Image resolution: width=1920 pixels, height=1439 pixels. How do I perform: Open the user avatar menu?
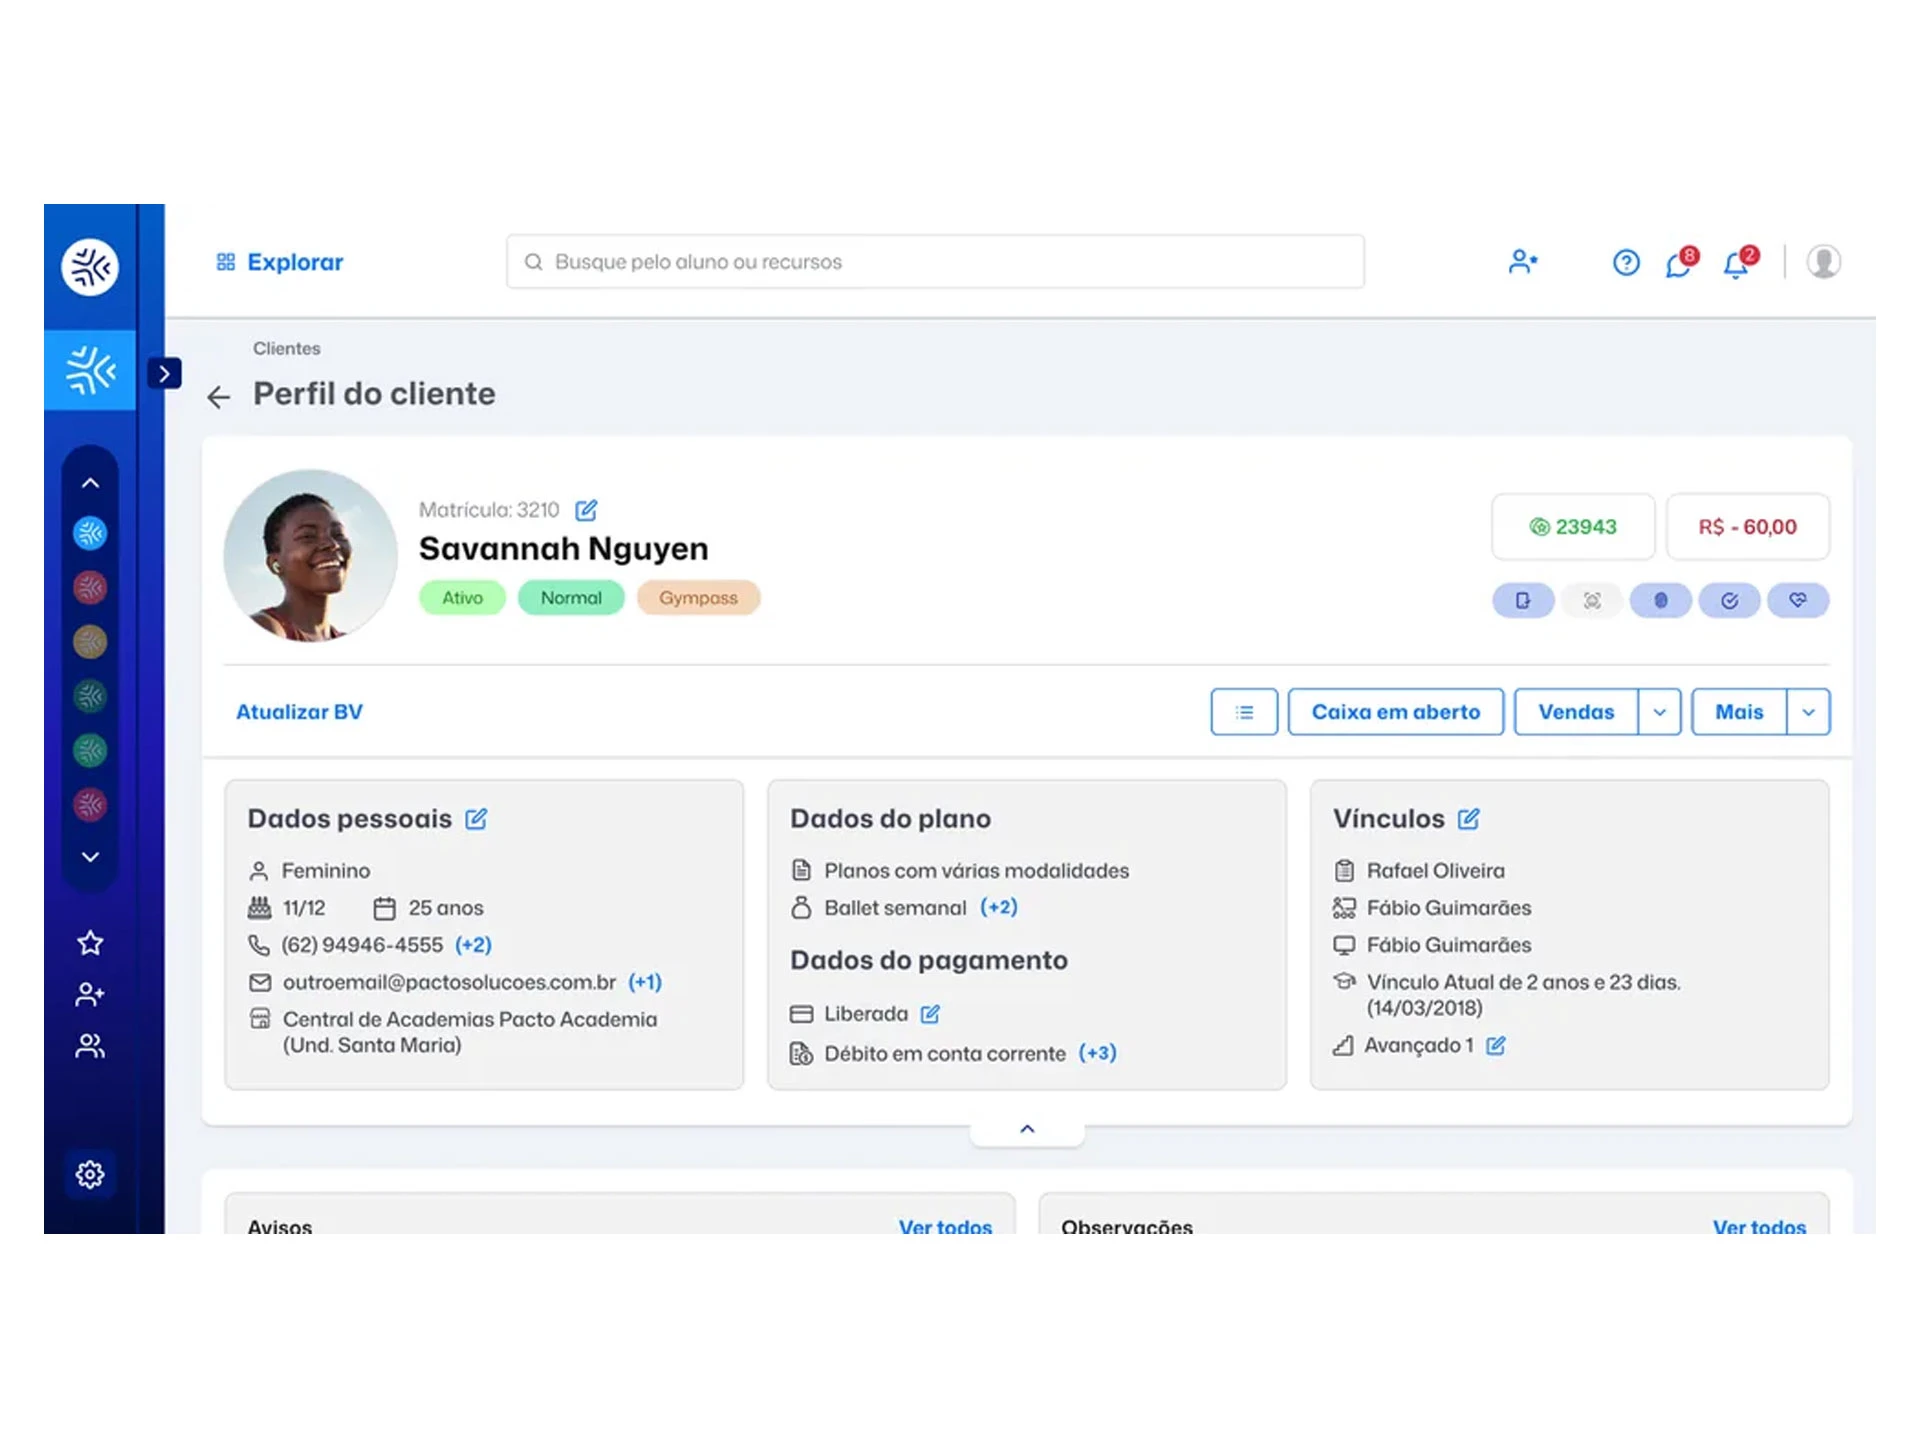tap(1824, 262)
